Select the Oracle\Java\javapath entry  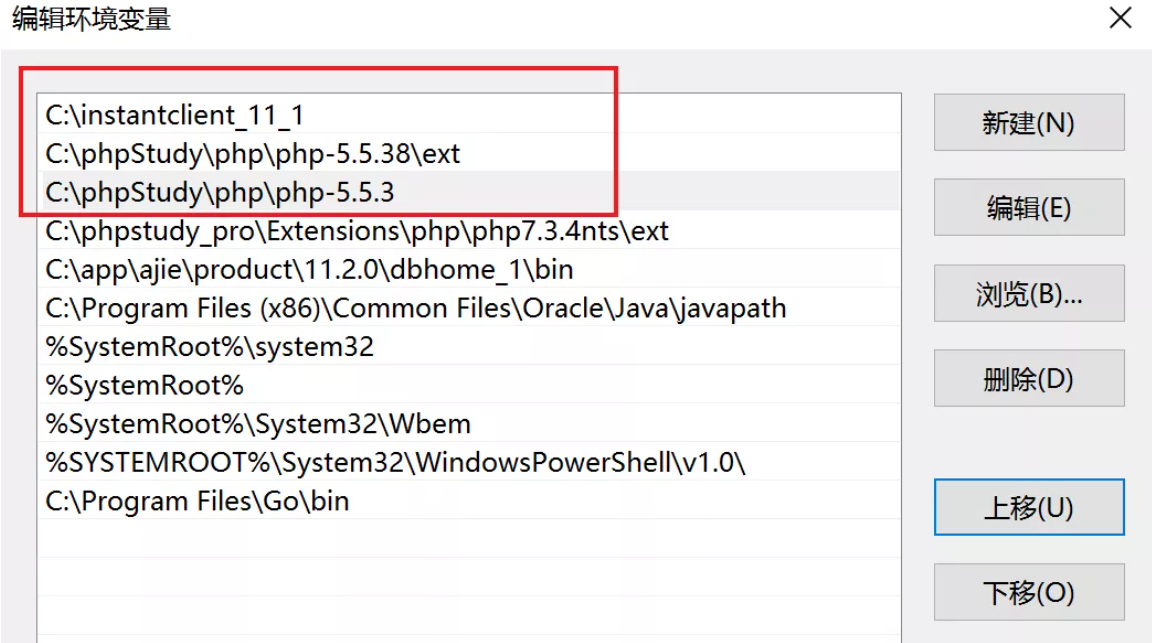469,307
